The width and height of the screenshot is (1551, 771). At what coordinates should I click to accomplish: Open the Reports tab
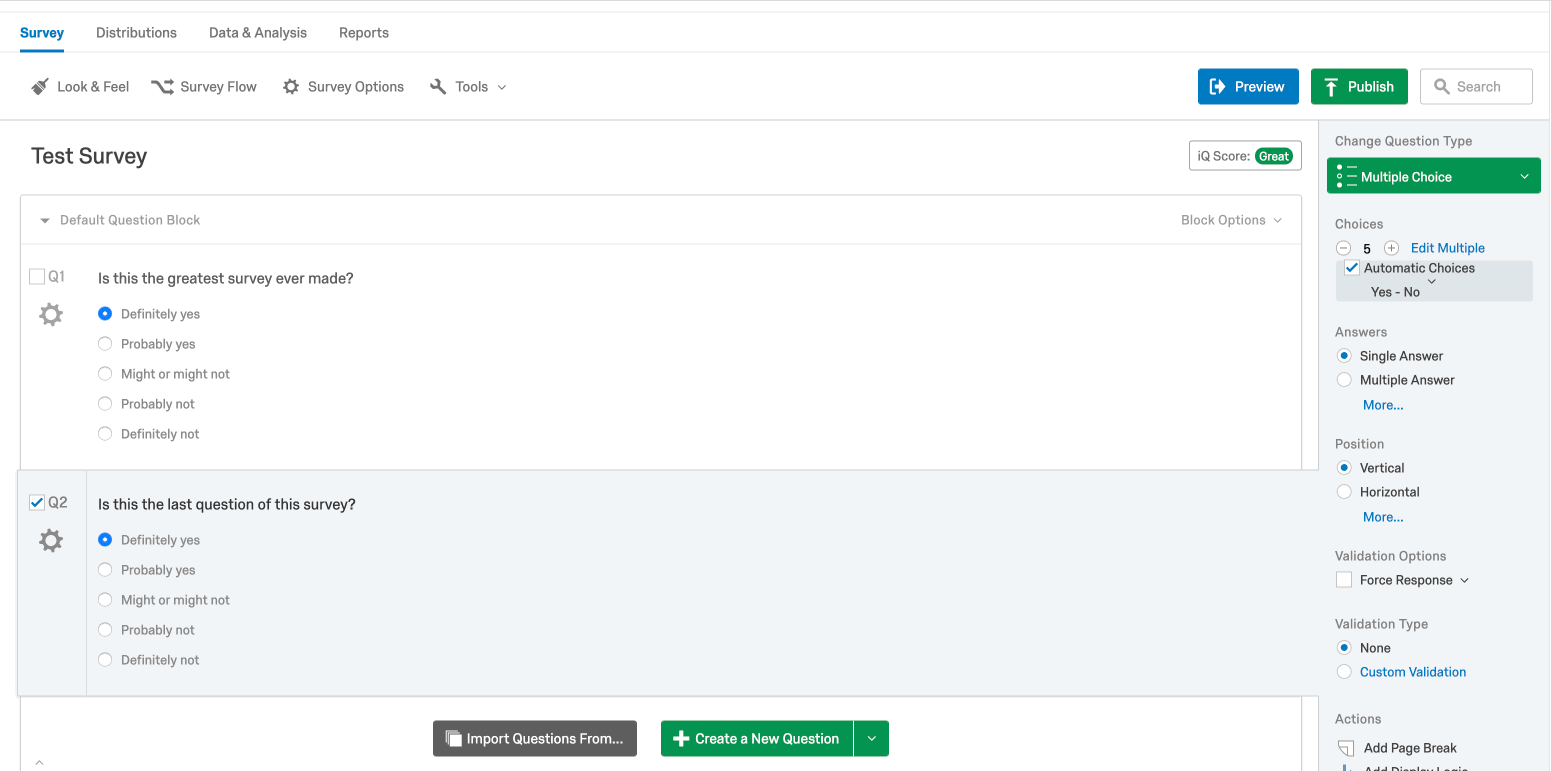[x=364, y=33]
